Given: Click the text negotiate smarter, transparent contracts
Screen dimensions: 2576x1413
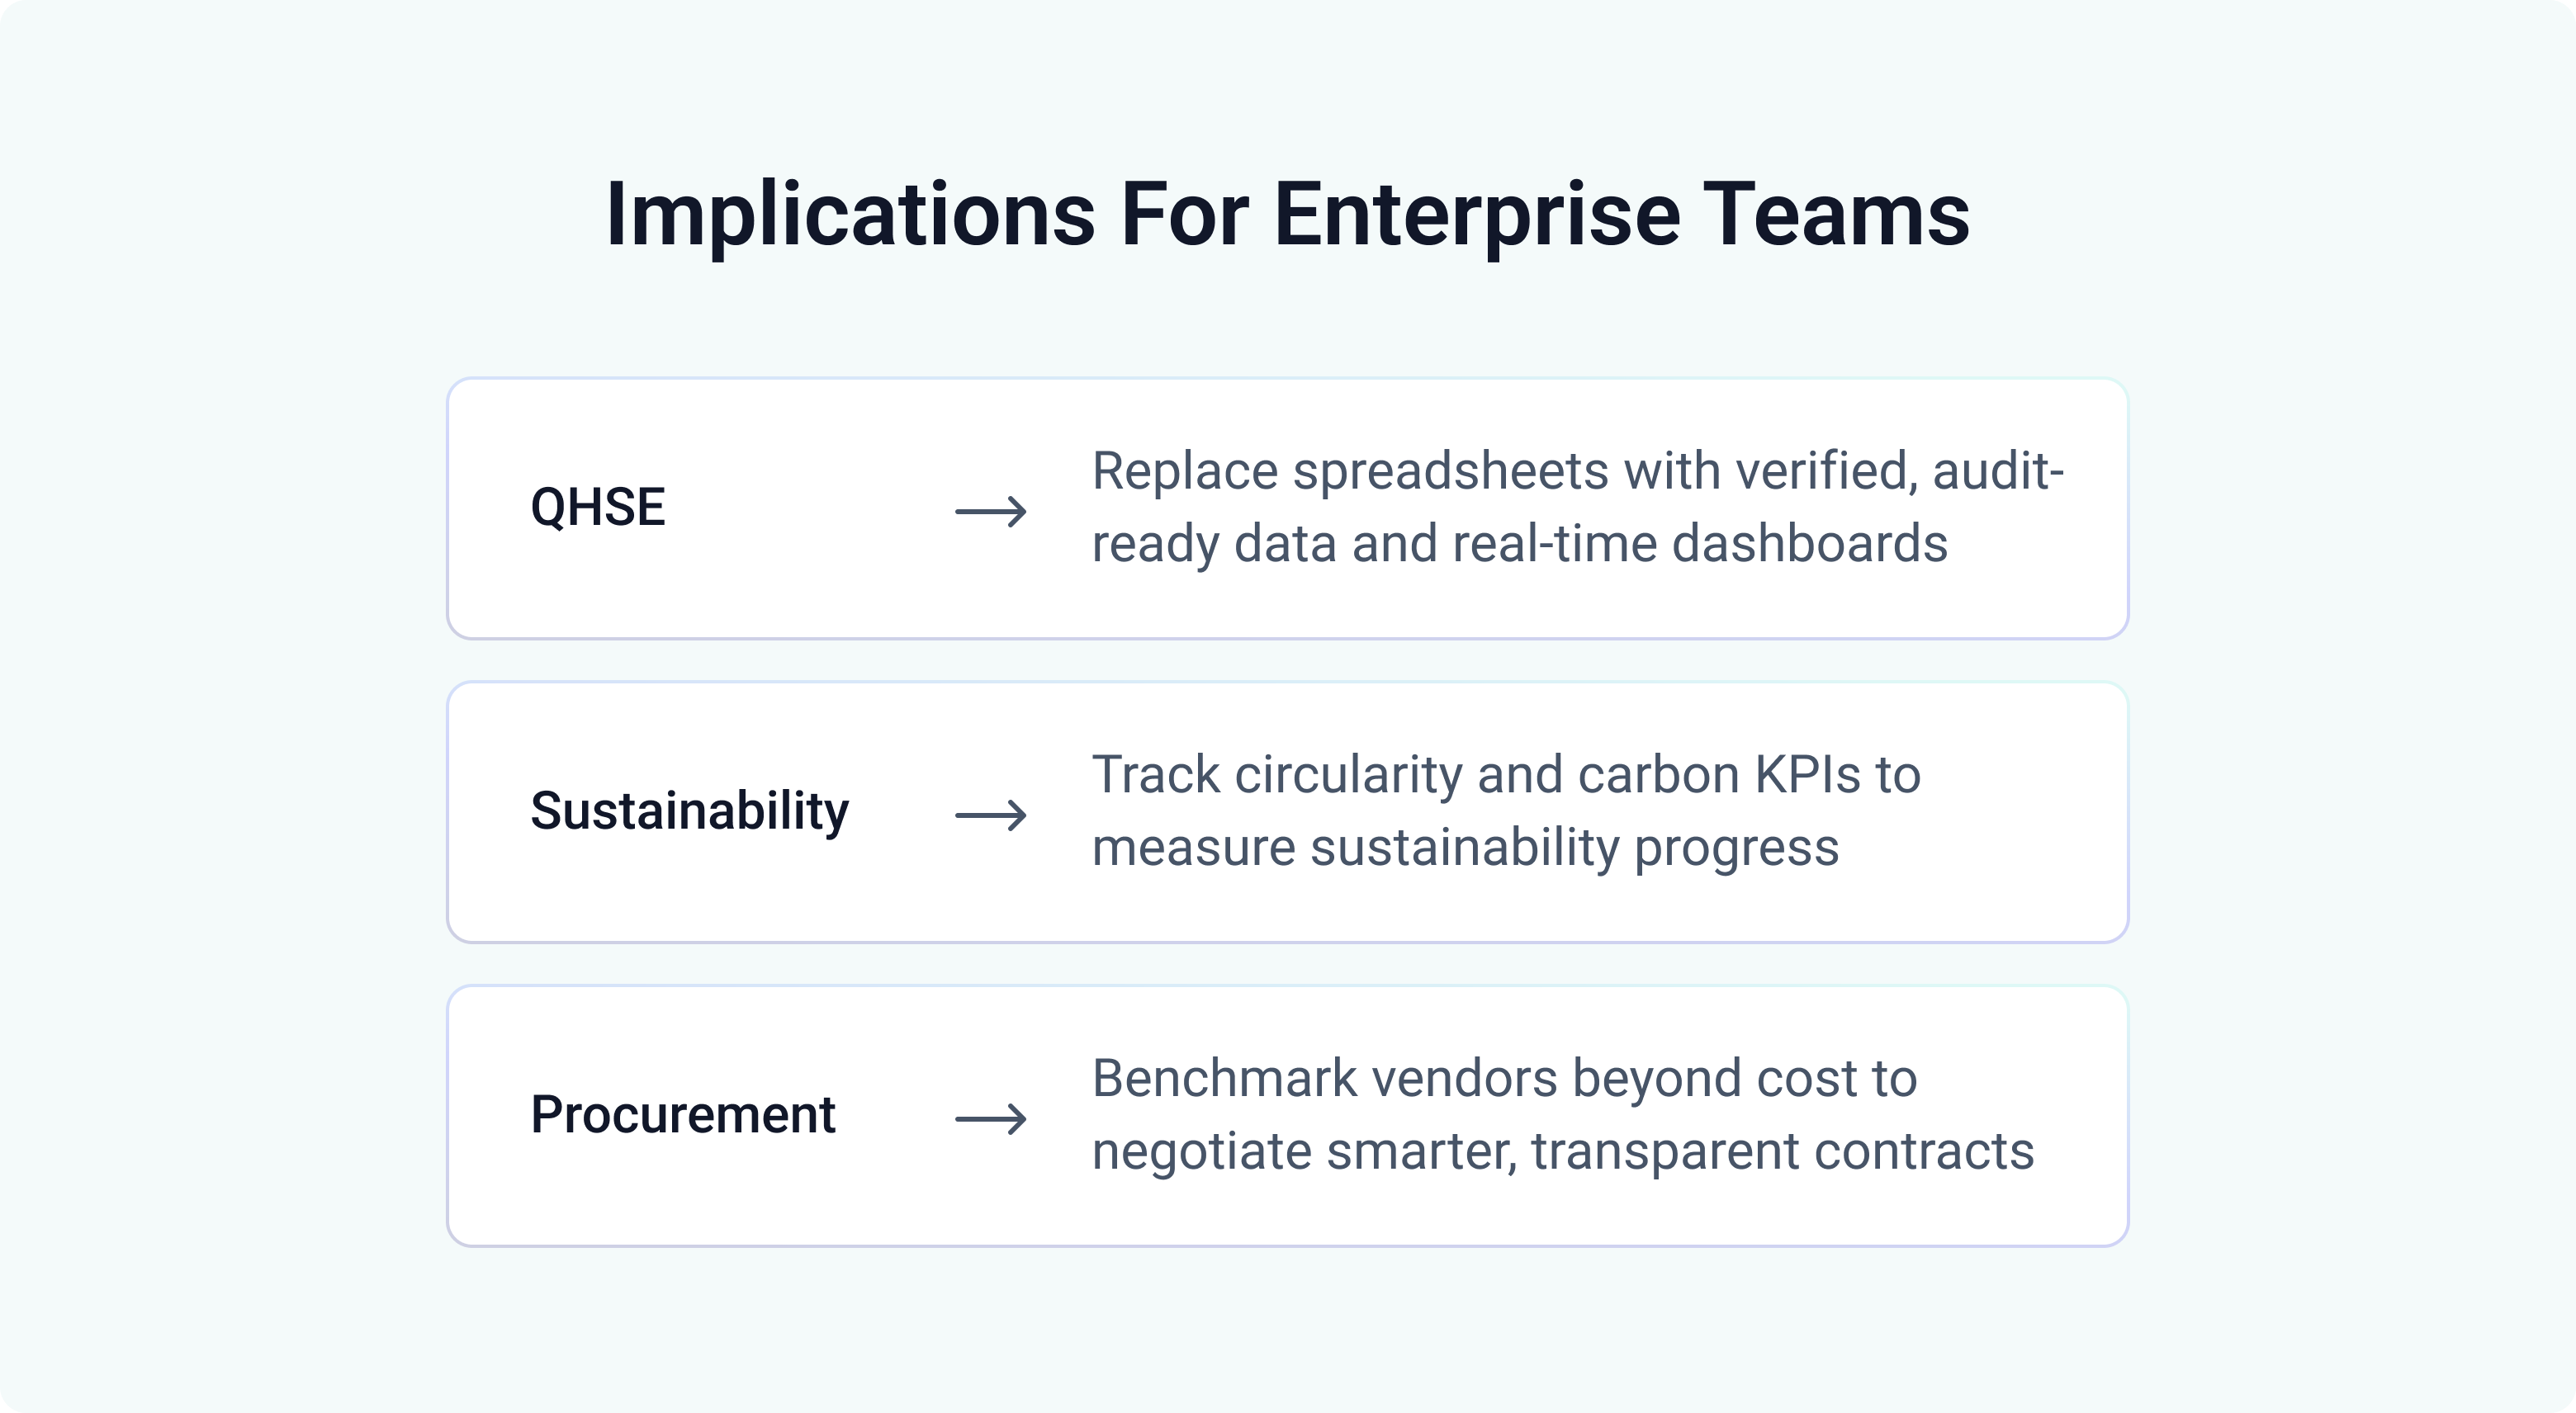Looking at the screenshot, I should (x=1562, y=1151).
